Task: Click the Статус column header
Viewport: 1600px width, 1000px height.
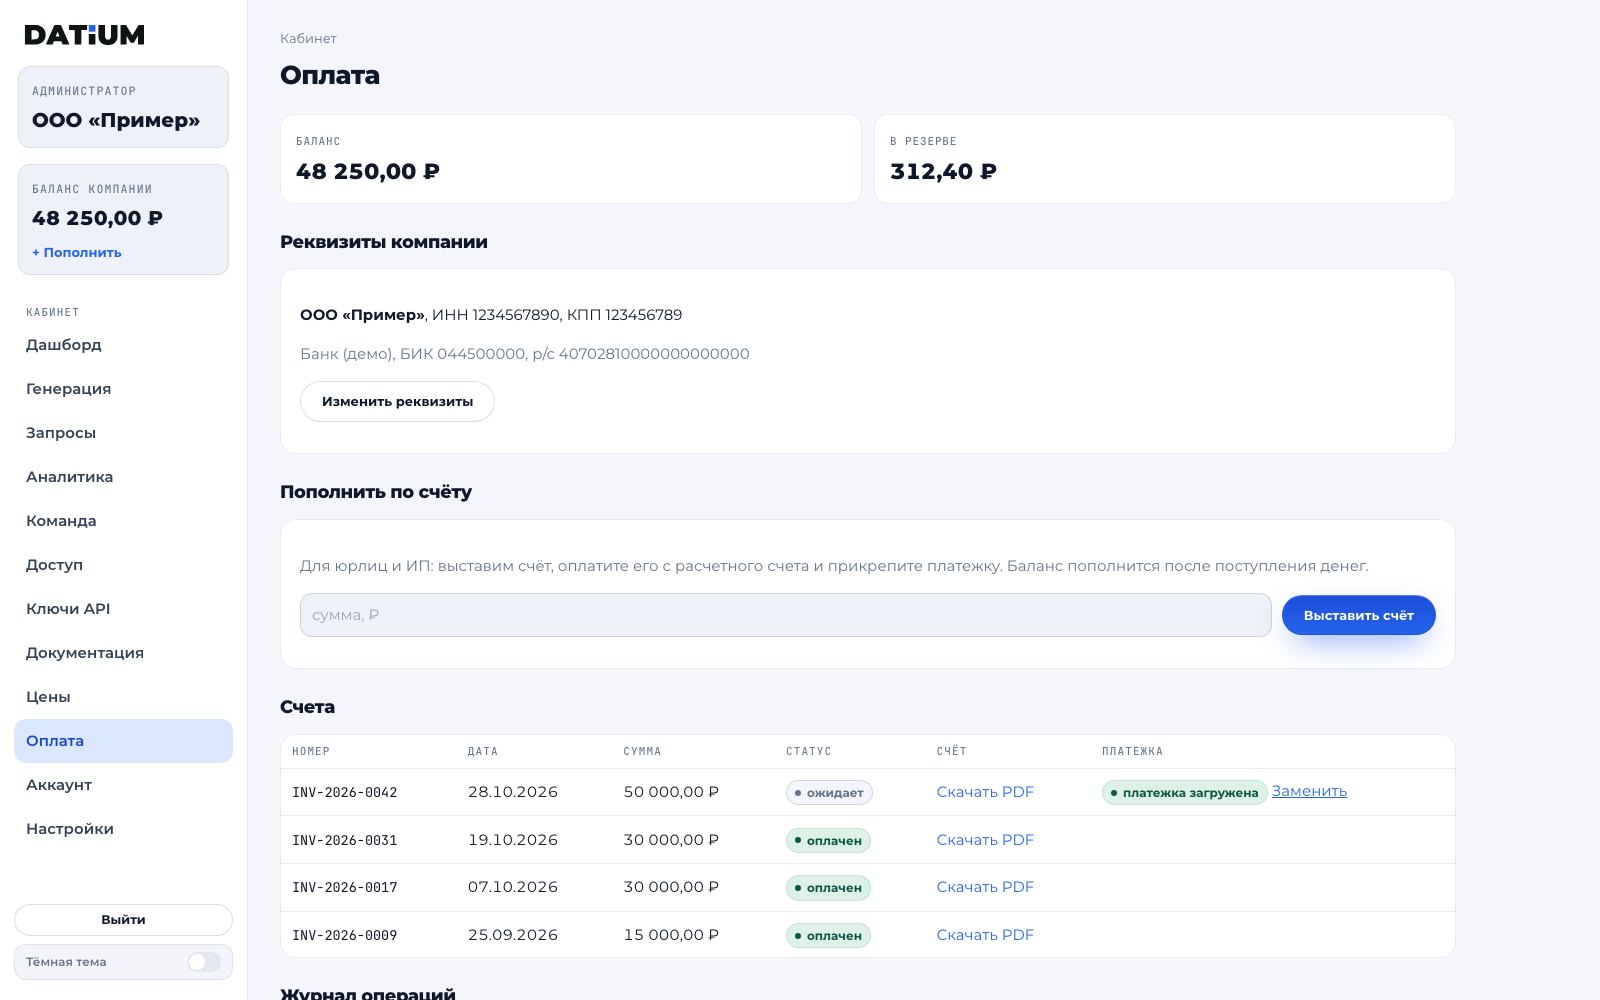Action: pos(808,751)
